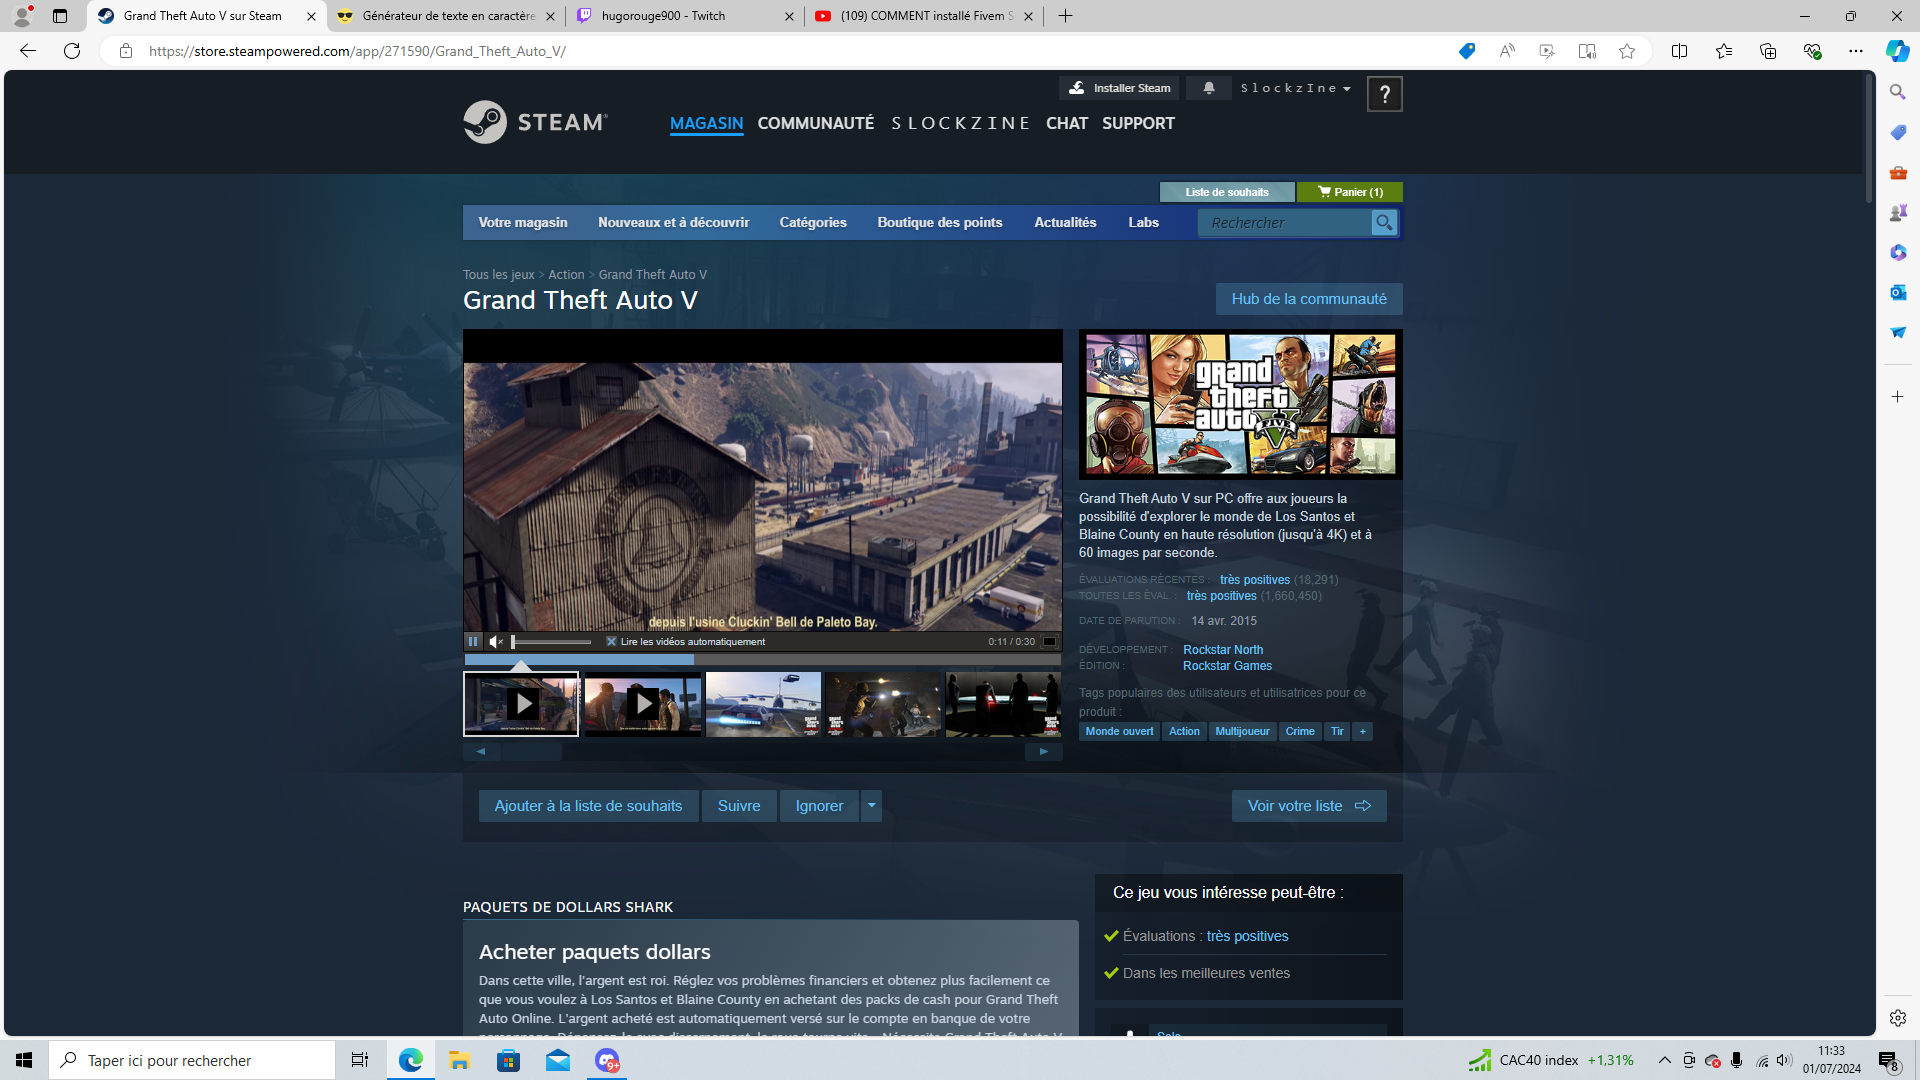Add this page to favorites star
1920x1080 pixels.
click(x=1627, y=51)
